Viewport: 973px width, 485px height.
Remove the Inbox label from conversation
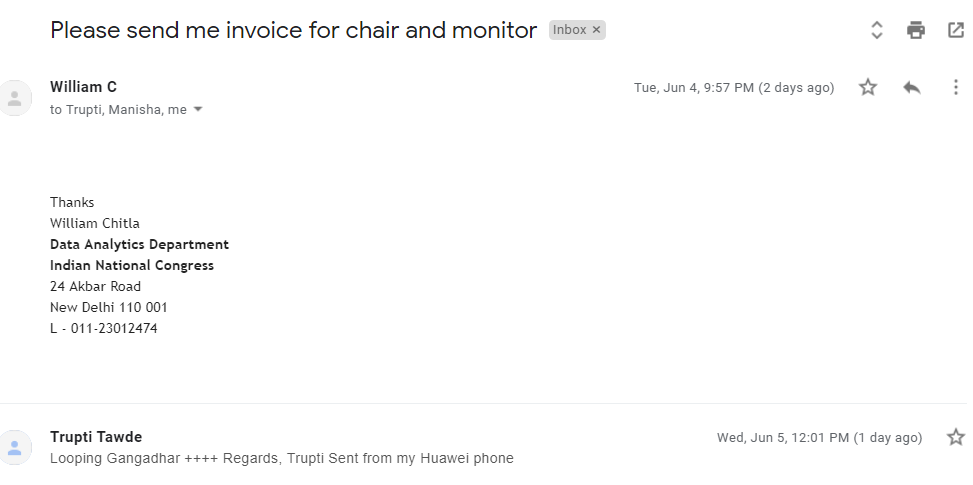point(597,30)
